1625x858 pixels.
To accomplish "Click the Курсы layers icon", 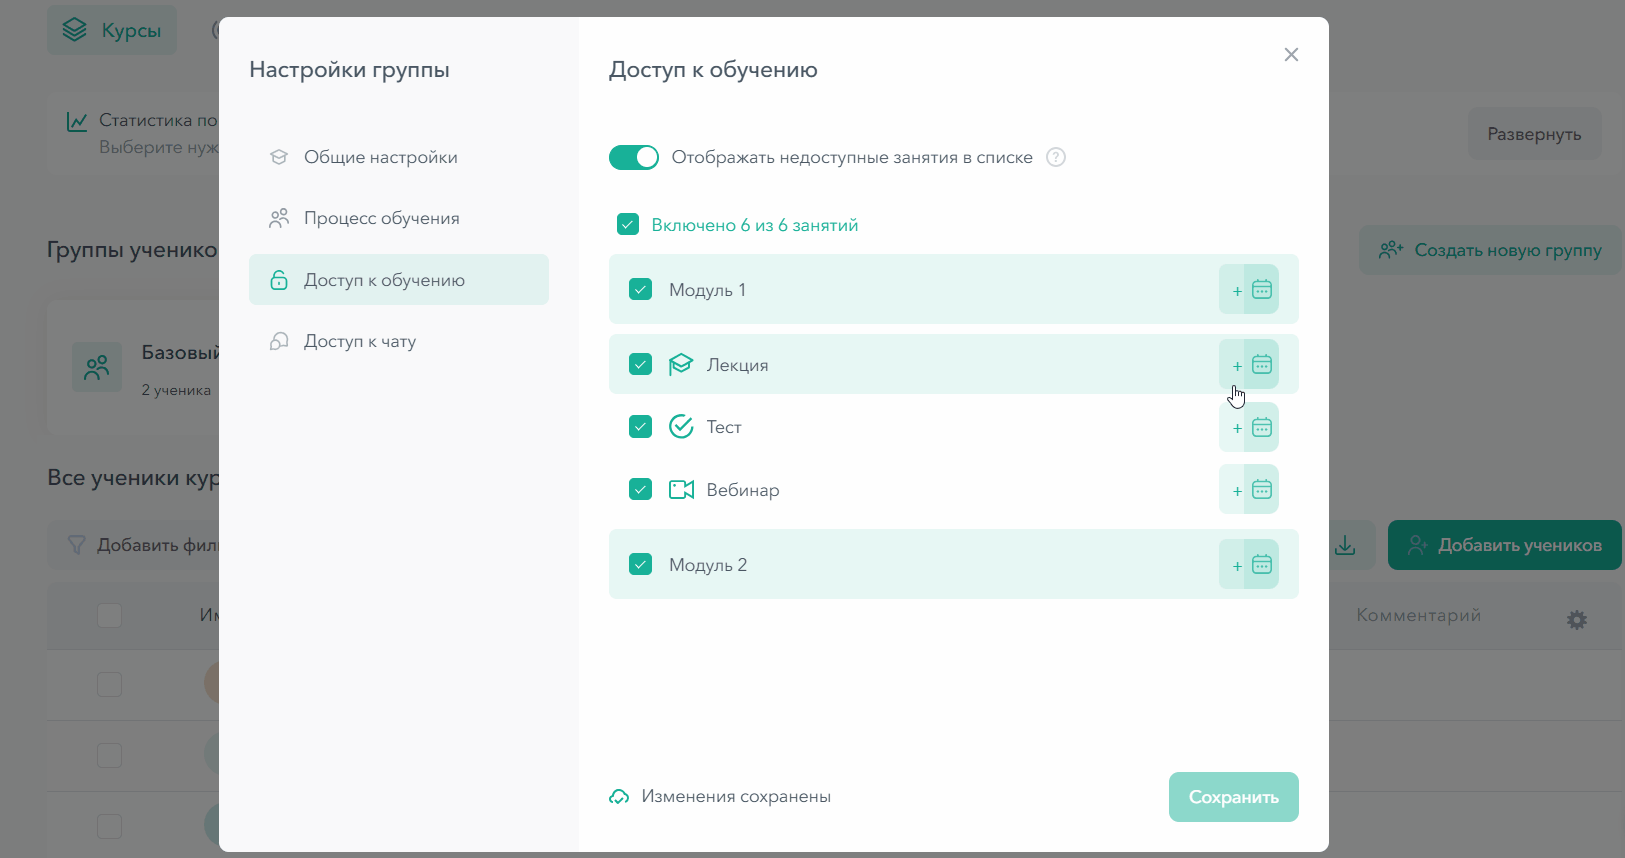I will pyautogui.click(x=75, y=30).
